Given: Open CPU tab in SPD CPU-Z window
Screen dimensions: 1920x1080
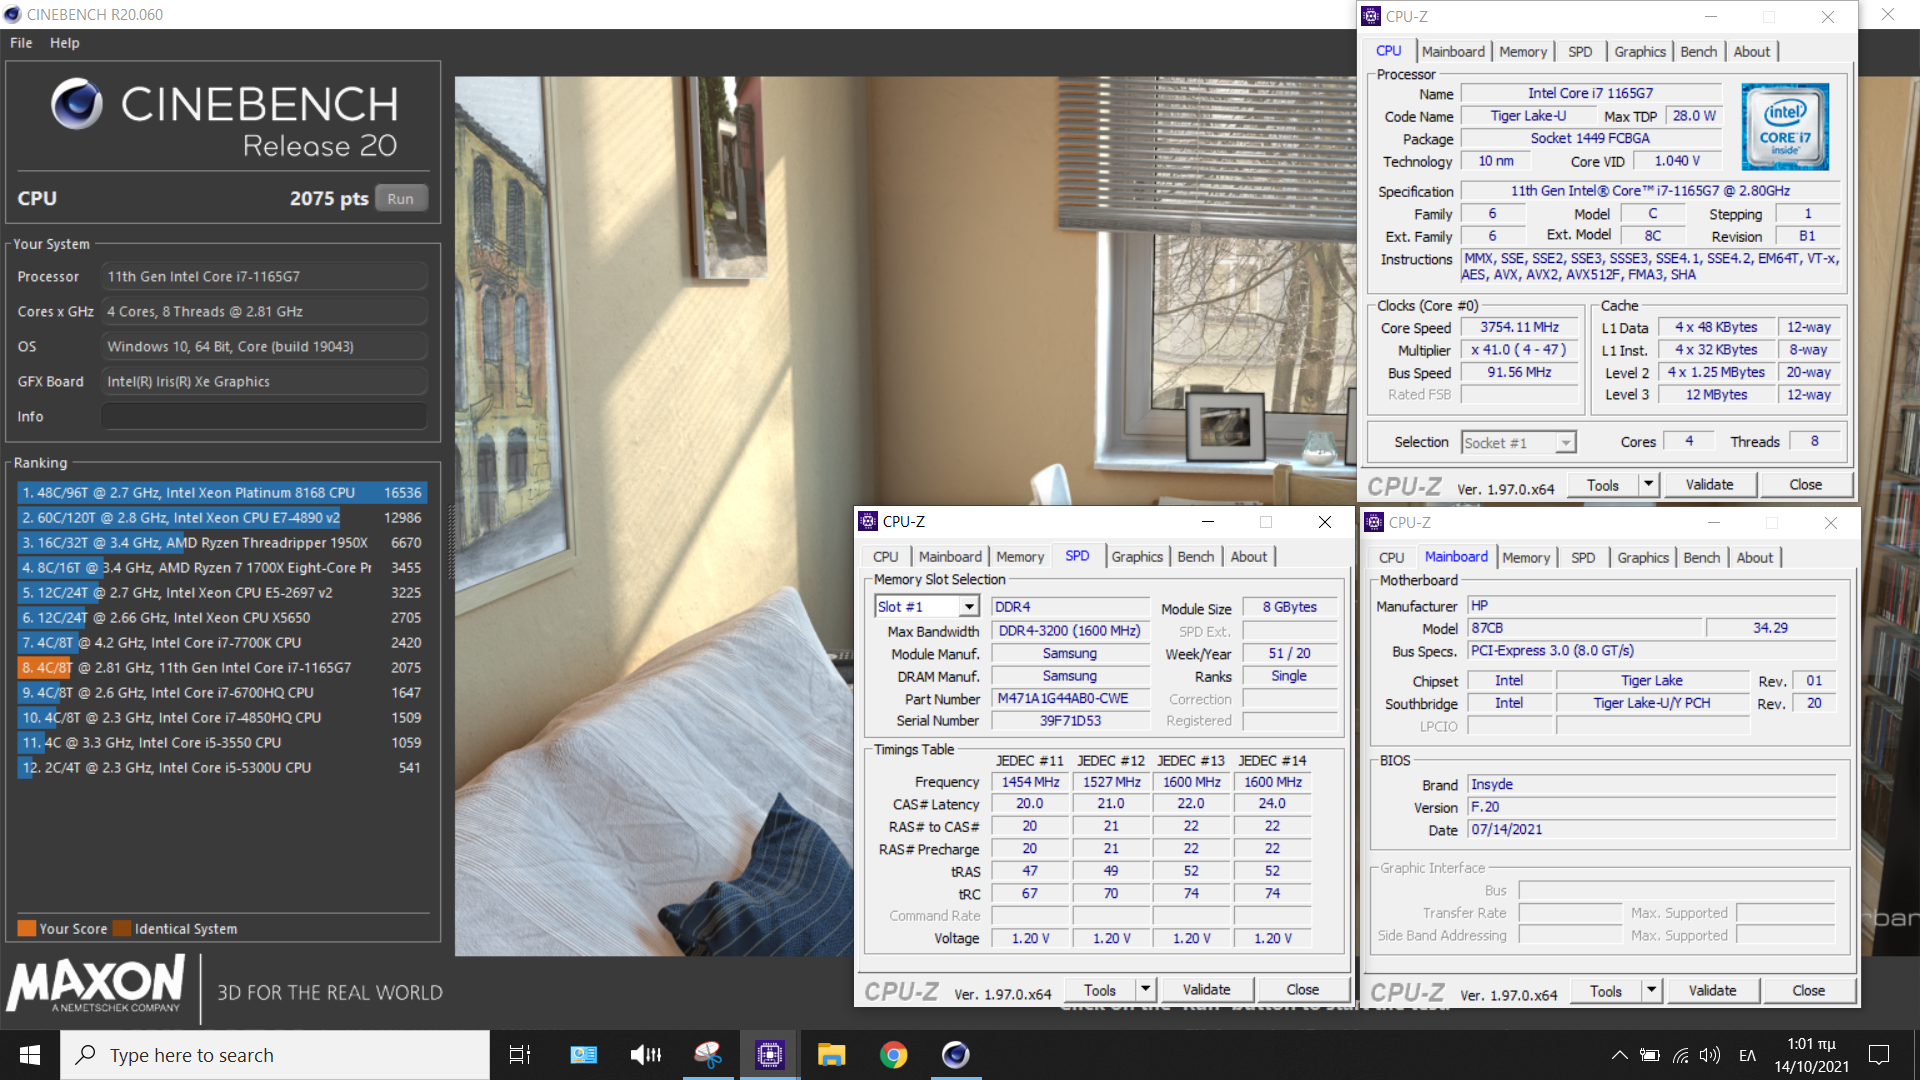Looking at the screenshot, I should pyautogui.click(x=885, y=556).
